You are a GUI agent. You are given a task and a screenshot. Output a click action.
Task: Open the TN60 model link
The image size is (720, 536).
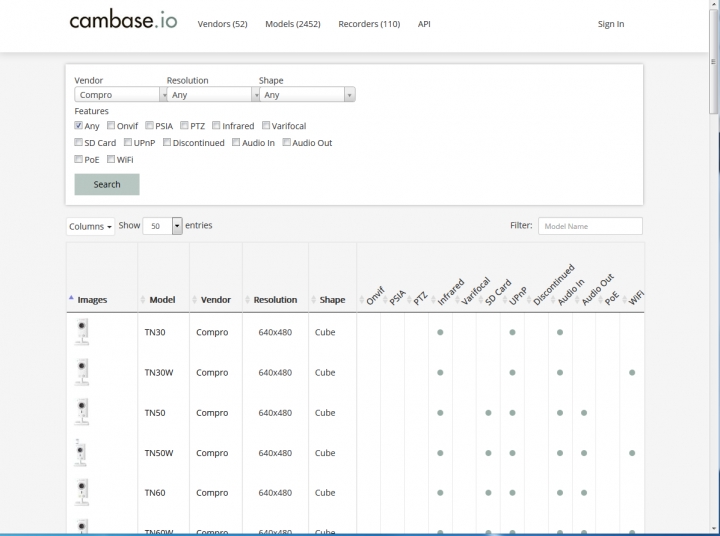[x=155, y=493]
